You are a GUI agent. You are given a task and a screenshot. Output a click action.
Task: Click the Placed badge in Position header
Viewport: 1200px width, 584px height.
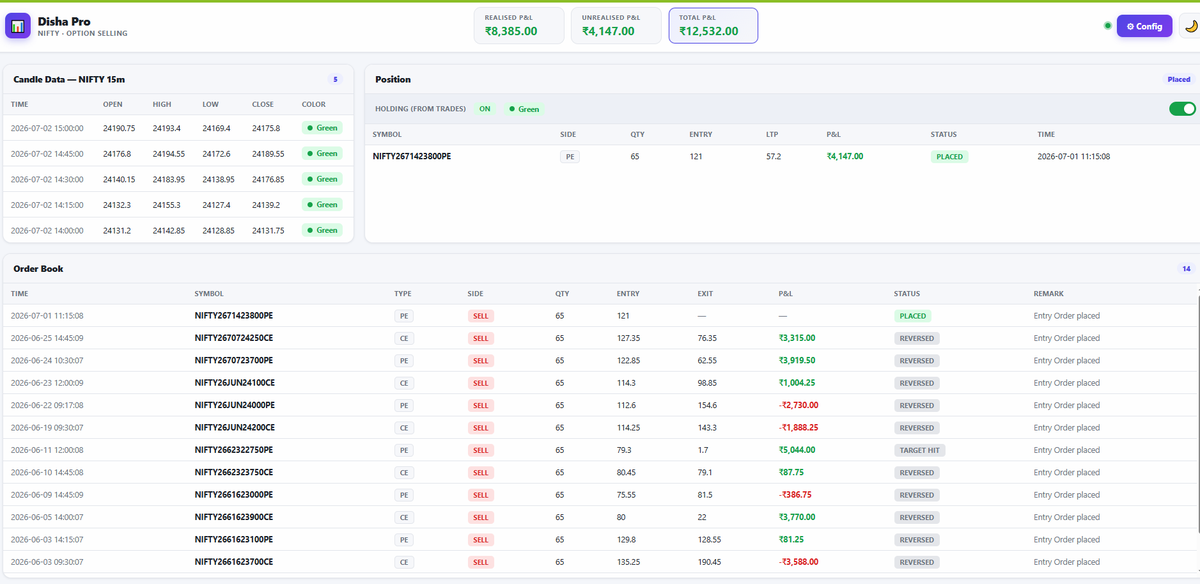click(1179, 79)
